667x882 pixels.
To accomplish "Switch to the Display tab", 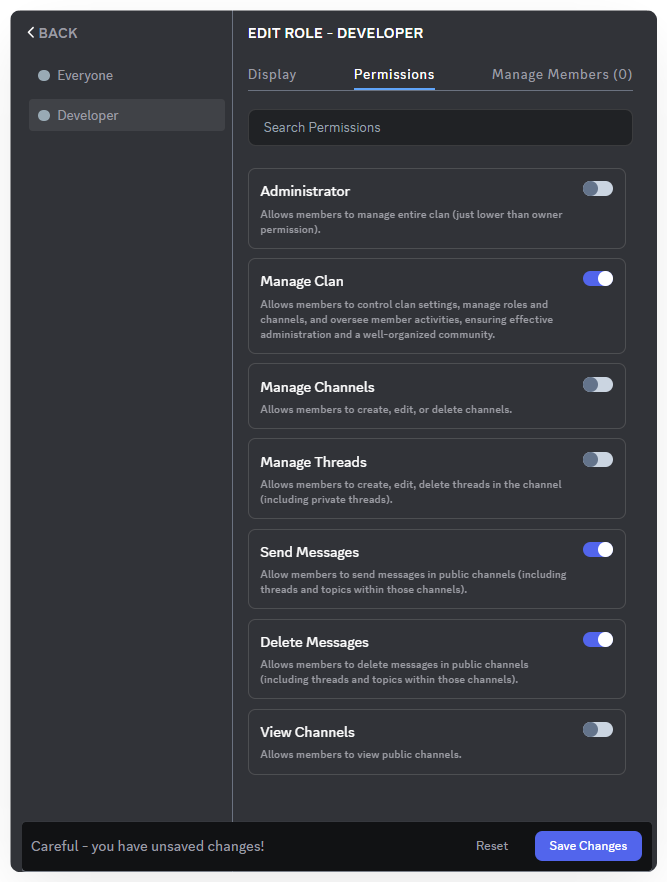I will pyautogui.click(x=272, y=75).
